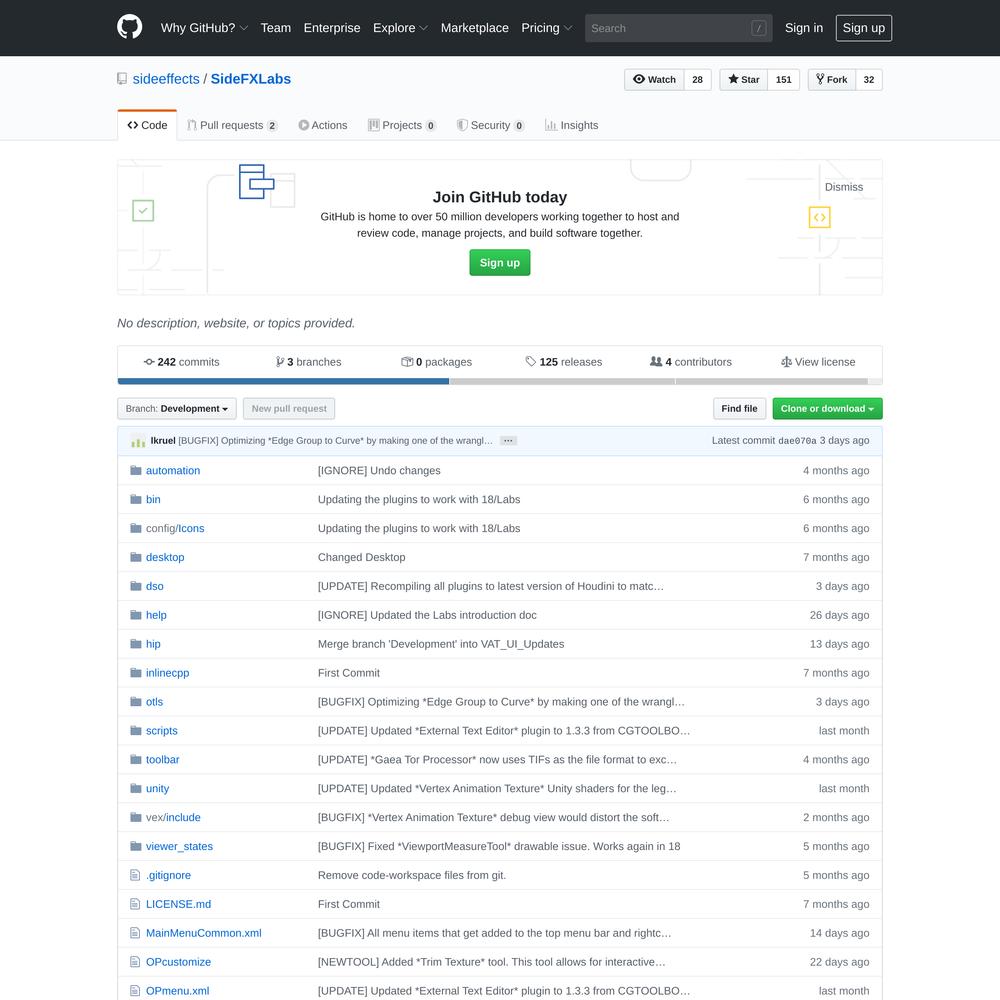Dismiss the Join GitHub banner
Image resolution: width=1000 pixels, height=1000 pixels.
pos(844,187)
